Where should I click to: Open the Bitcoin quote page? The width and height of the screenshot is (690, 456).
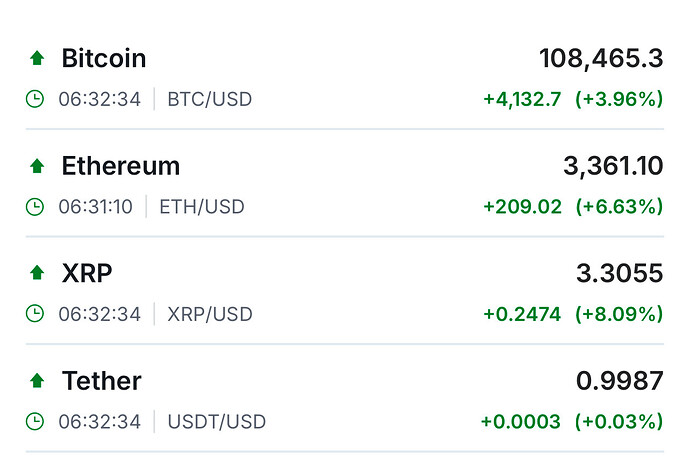coord(104,58)
